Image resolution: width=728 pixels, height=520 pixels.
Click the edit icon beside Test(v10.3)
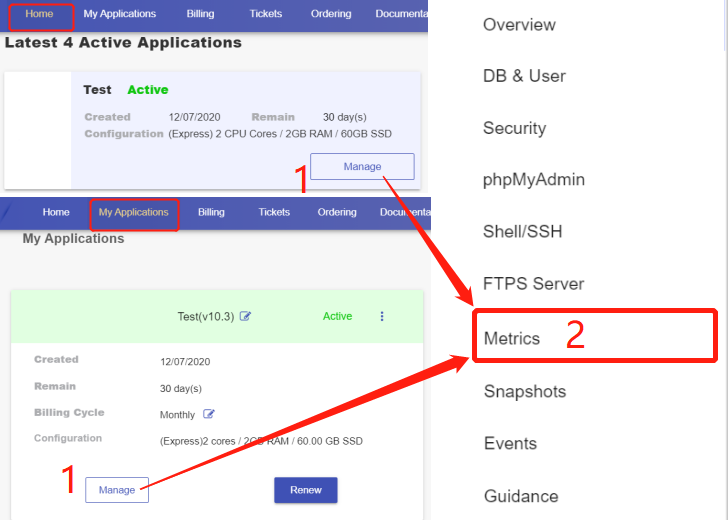(246, 317)
